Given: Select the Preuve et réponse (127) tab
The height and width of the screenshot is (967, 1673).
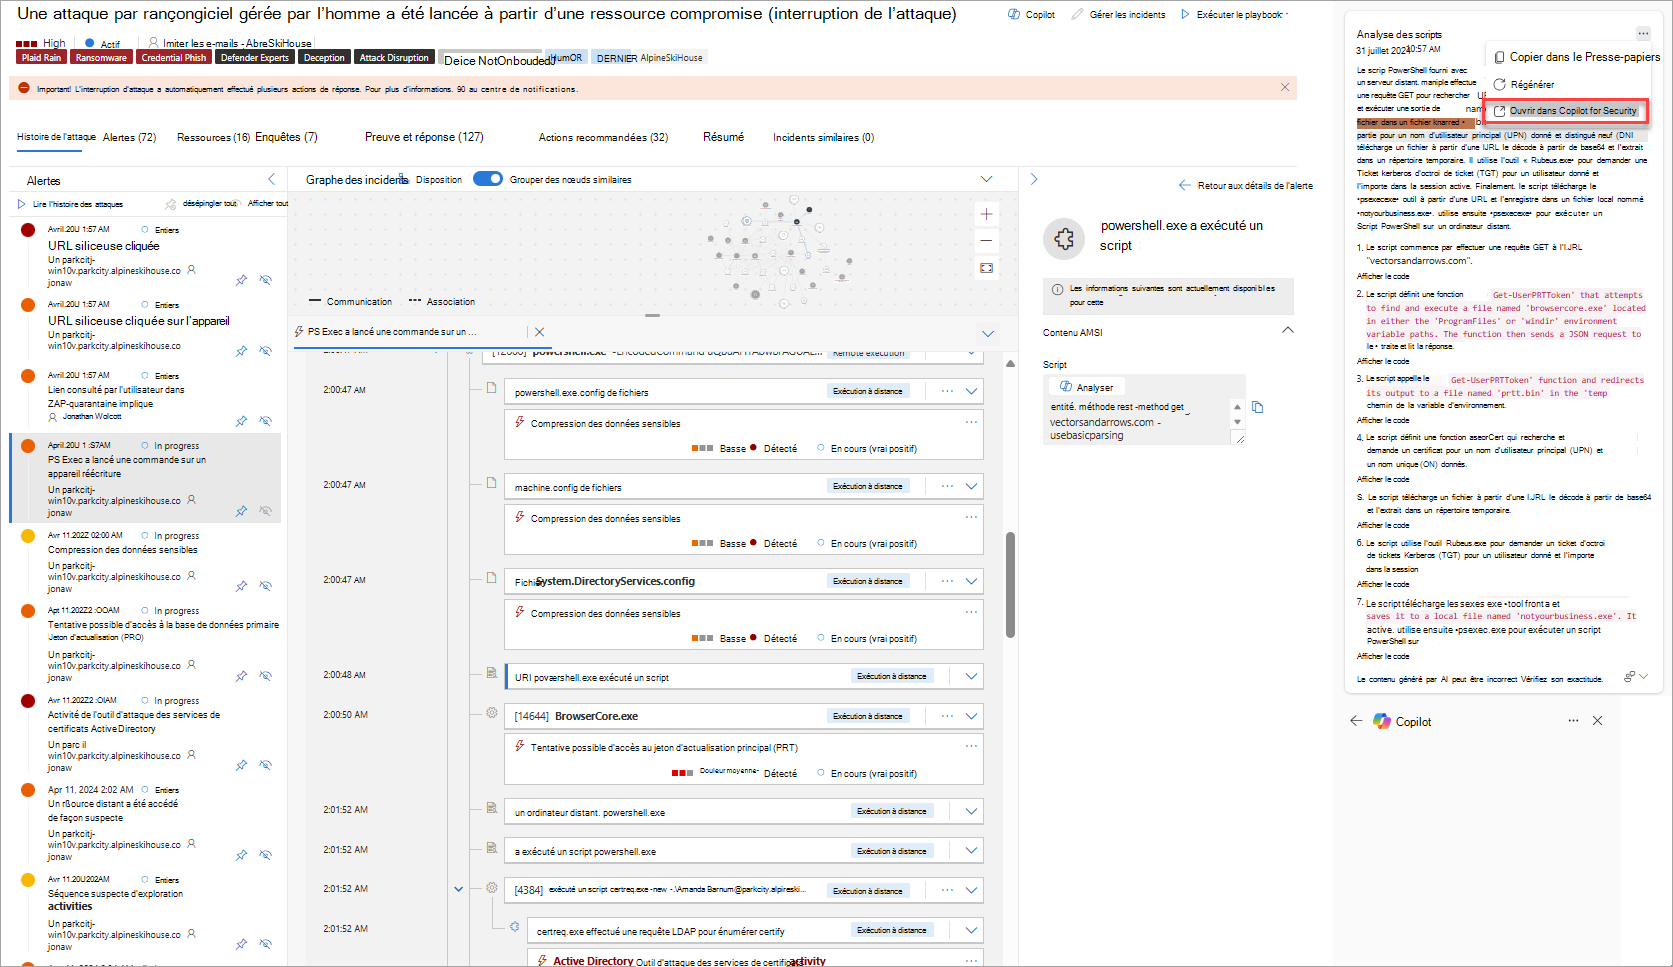Looking at the screenshot, I should point(424,137).
